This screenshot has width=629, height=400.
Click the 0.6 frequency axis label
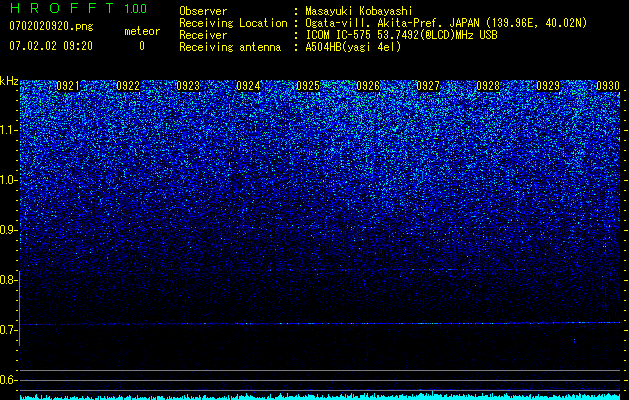coord(7,380)
